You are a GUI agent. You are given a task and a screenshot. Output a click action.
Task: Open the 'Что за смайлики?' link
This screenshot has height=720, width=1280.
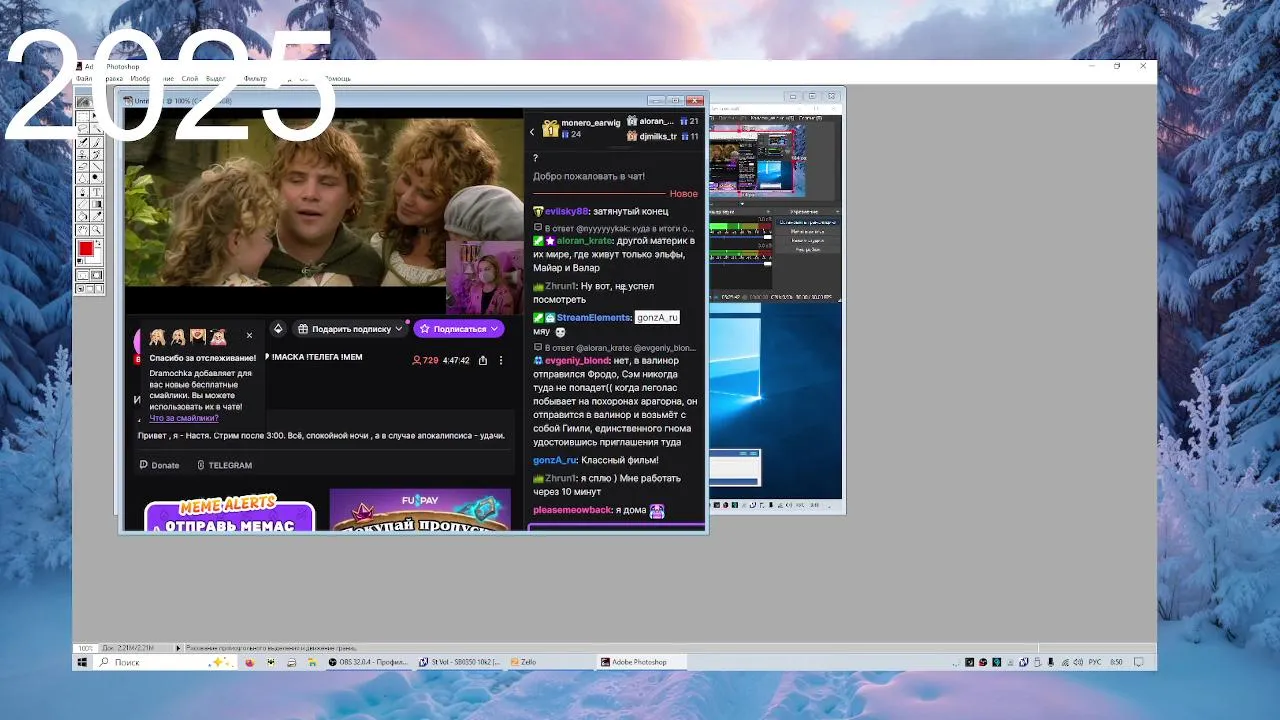184,418
